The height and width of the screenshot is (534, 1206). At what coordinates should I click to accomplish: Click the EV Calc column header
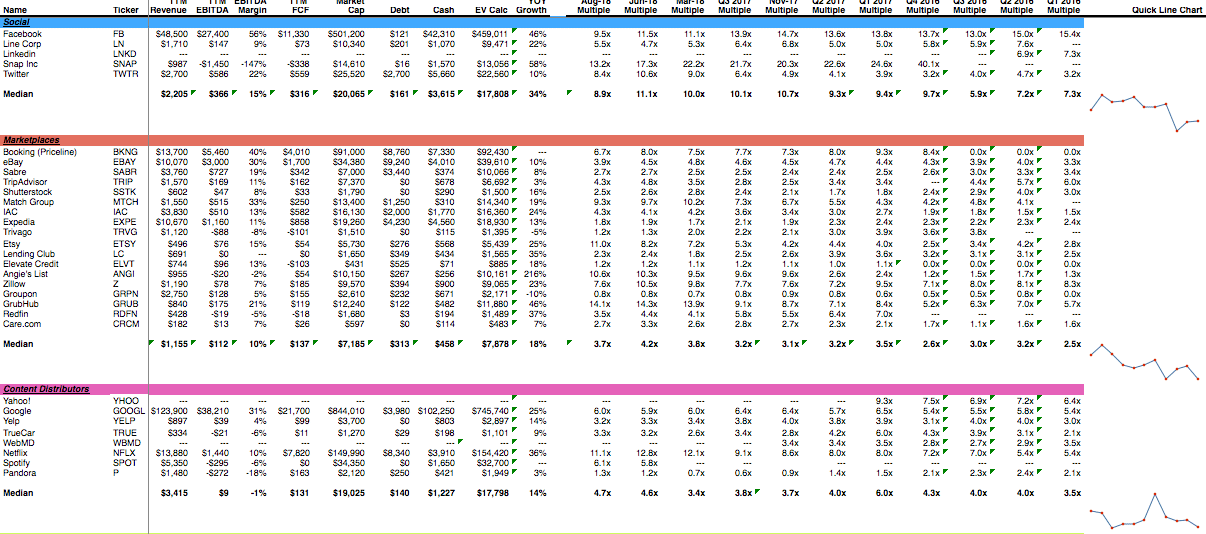click(x=491, y=10)
